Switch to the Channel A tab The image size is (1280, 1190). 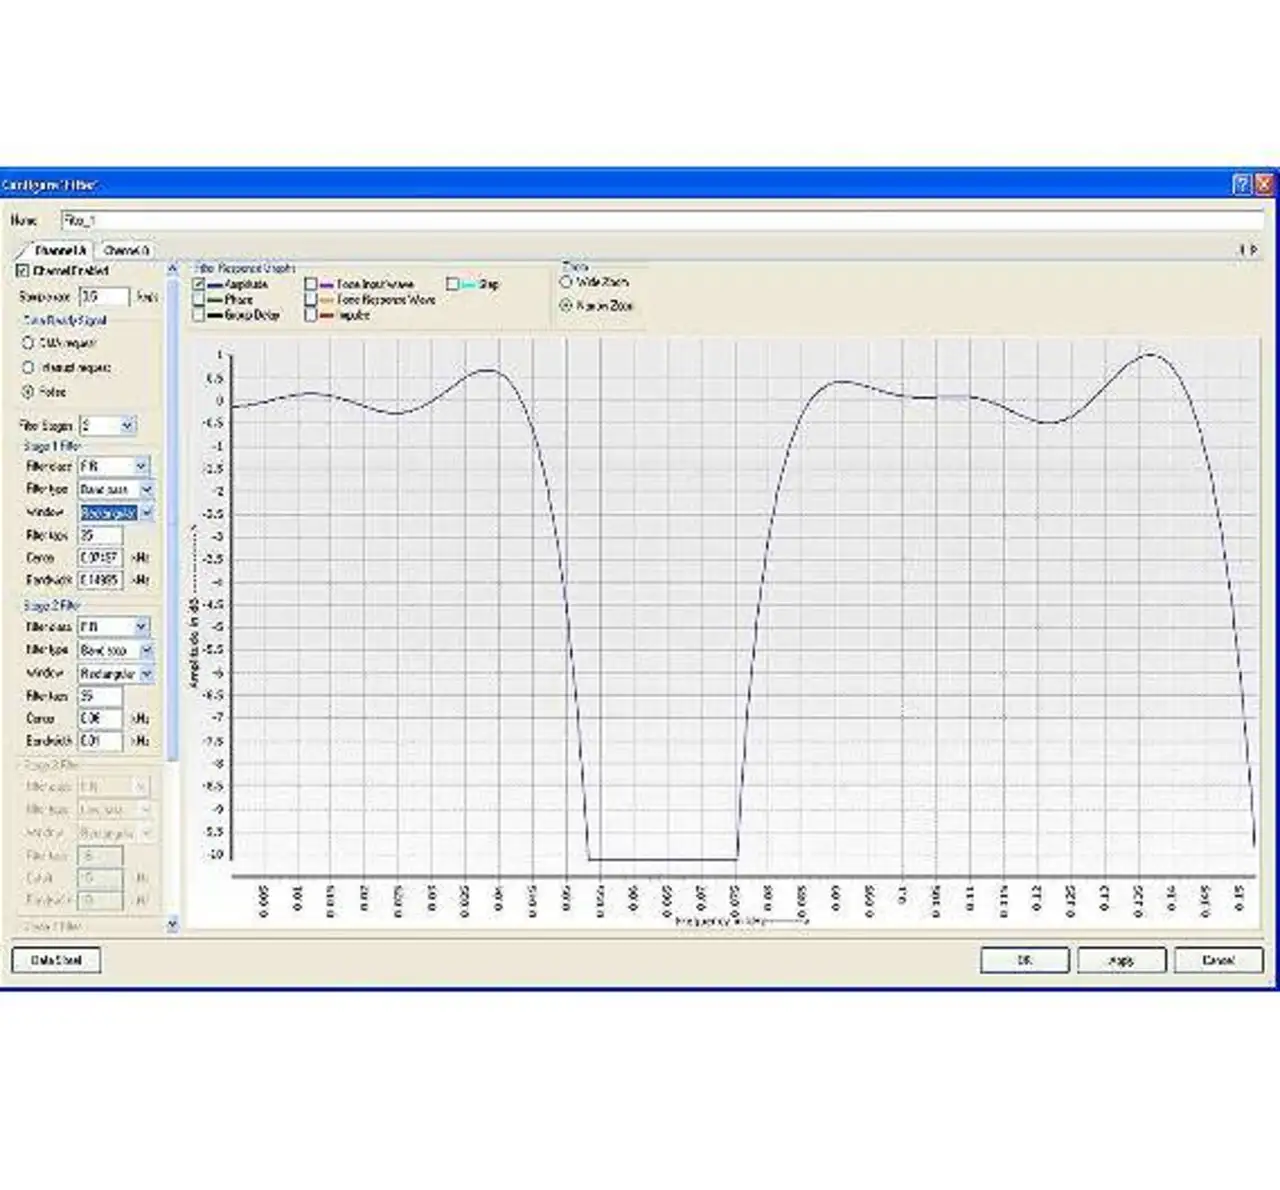pyautogui.click(x=60, y=250)
